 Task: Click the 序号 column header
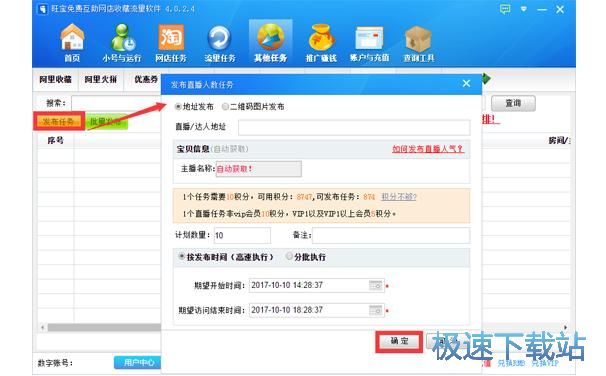[x=55, y=140]
